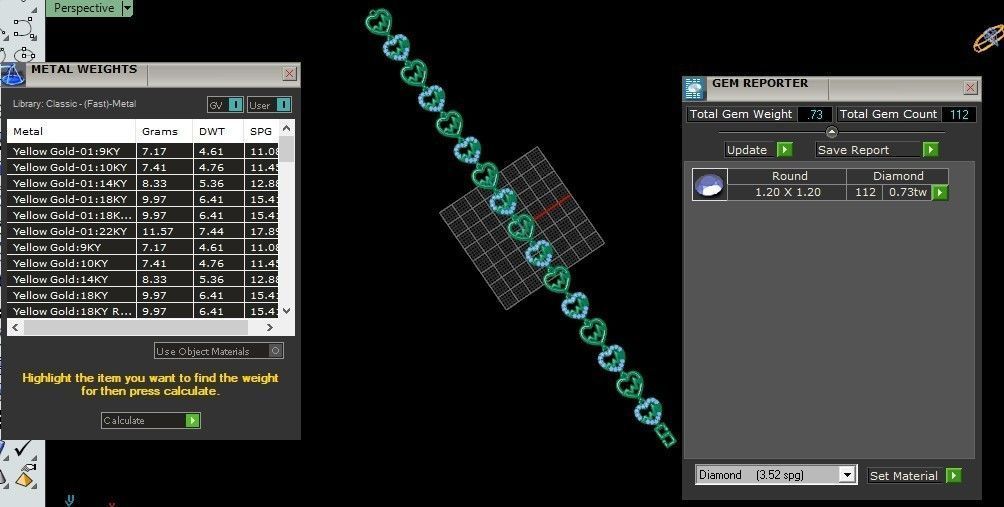Select the Yellow Gold-01:14KY row
The width and height of the screenshot is (1004, 507).
143,183
